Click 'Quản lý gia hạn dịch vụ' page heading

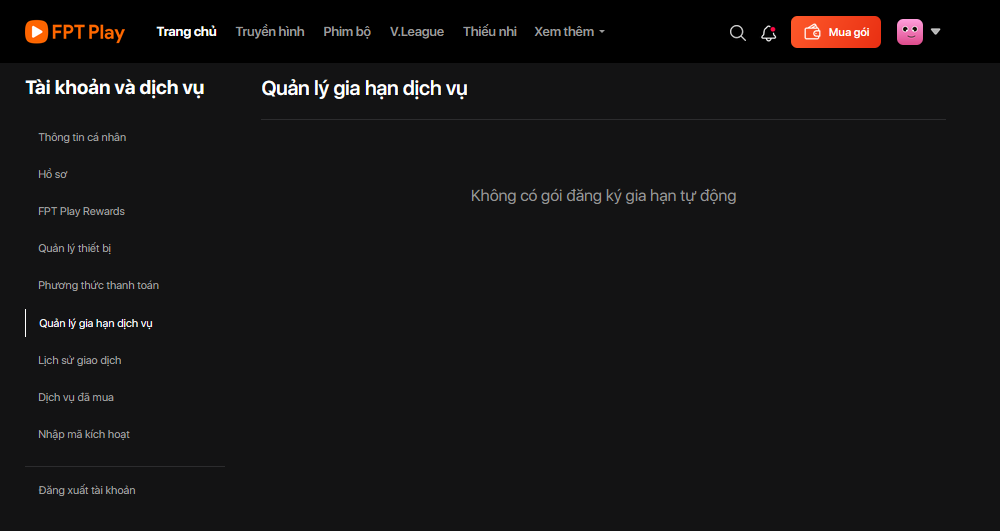364,89
